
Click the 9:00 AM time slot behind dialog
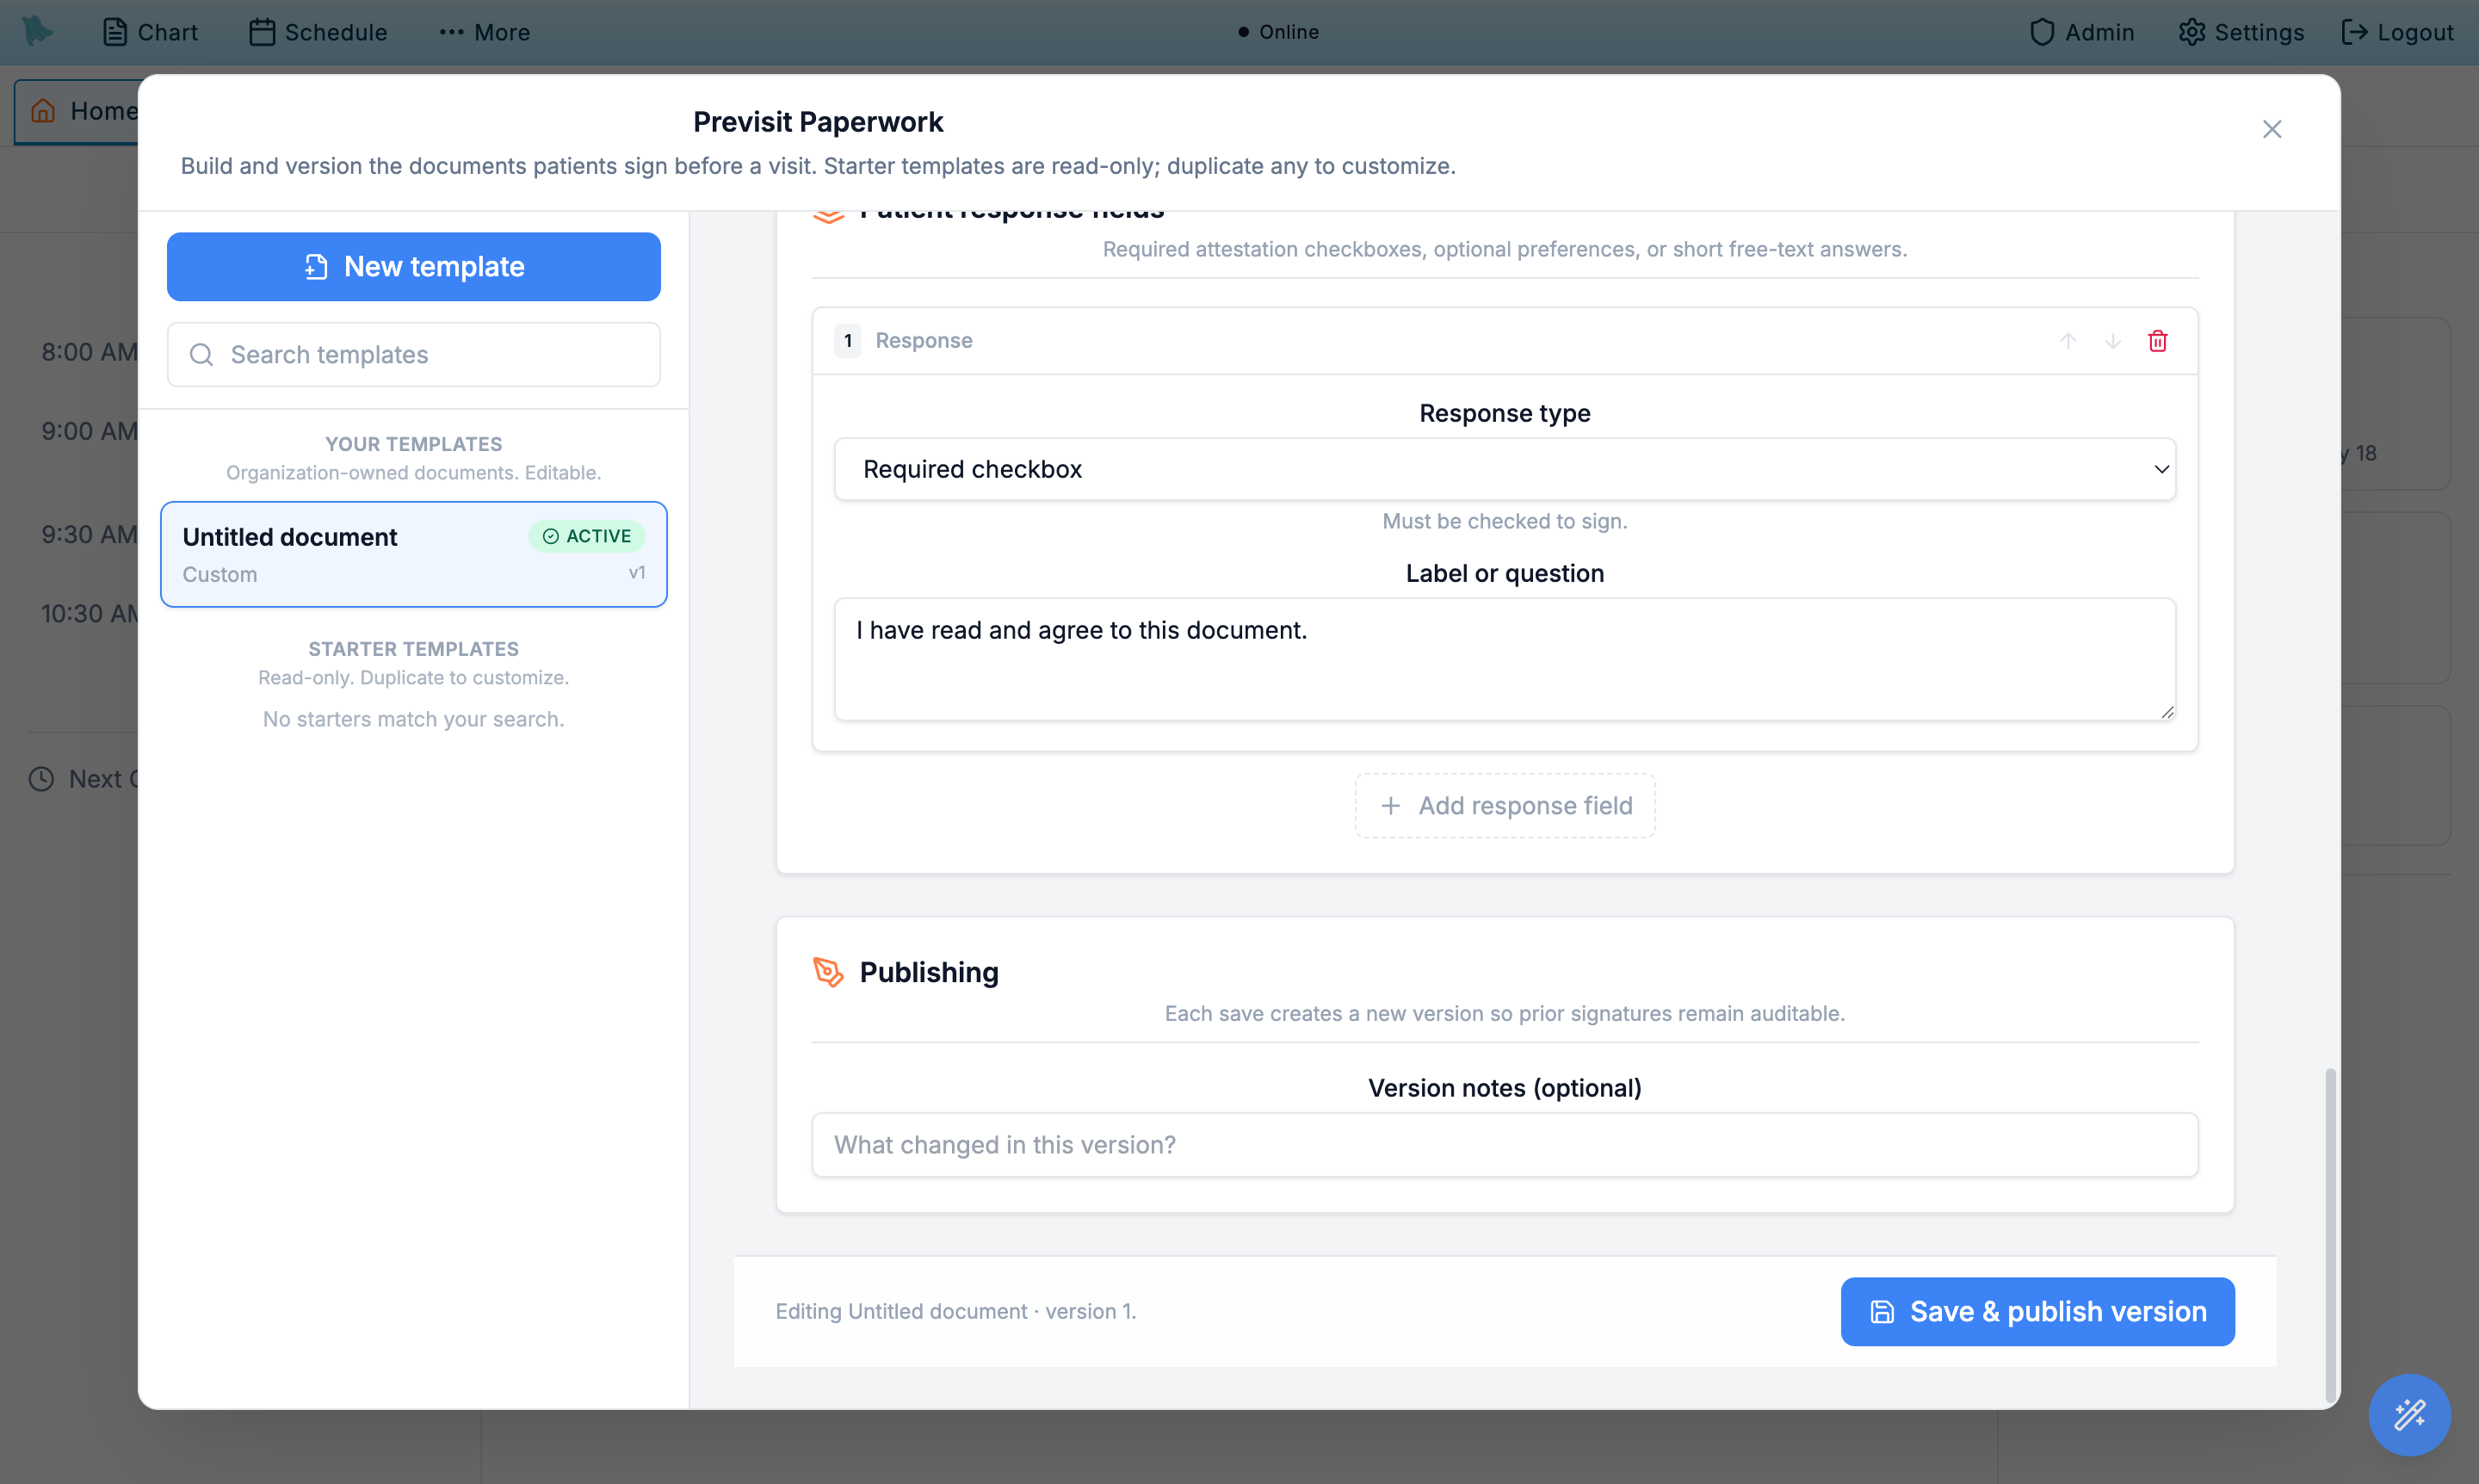[89, 431]
